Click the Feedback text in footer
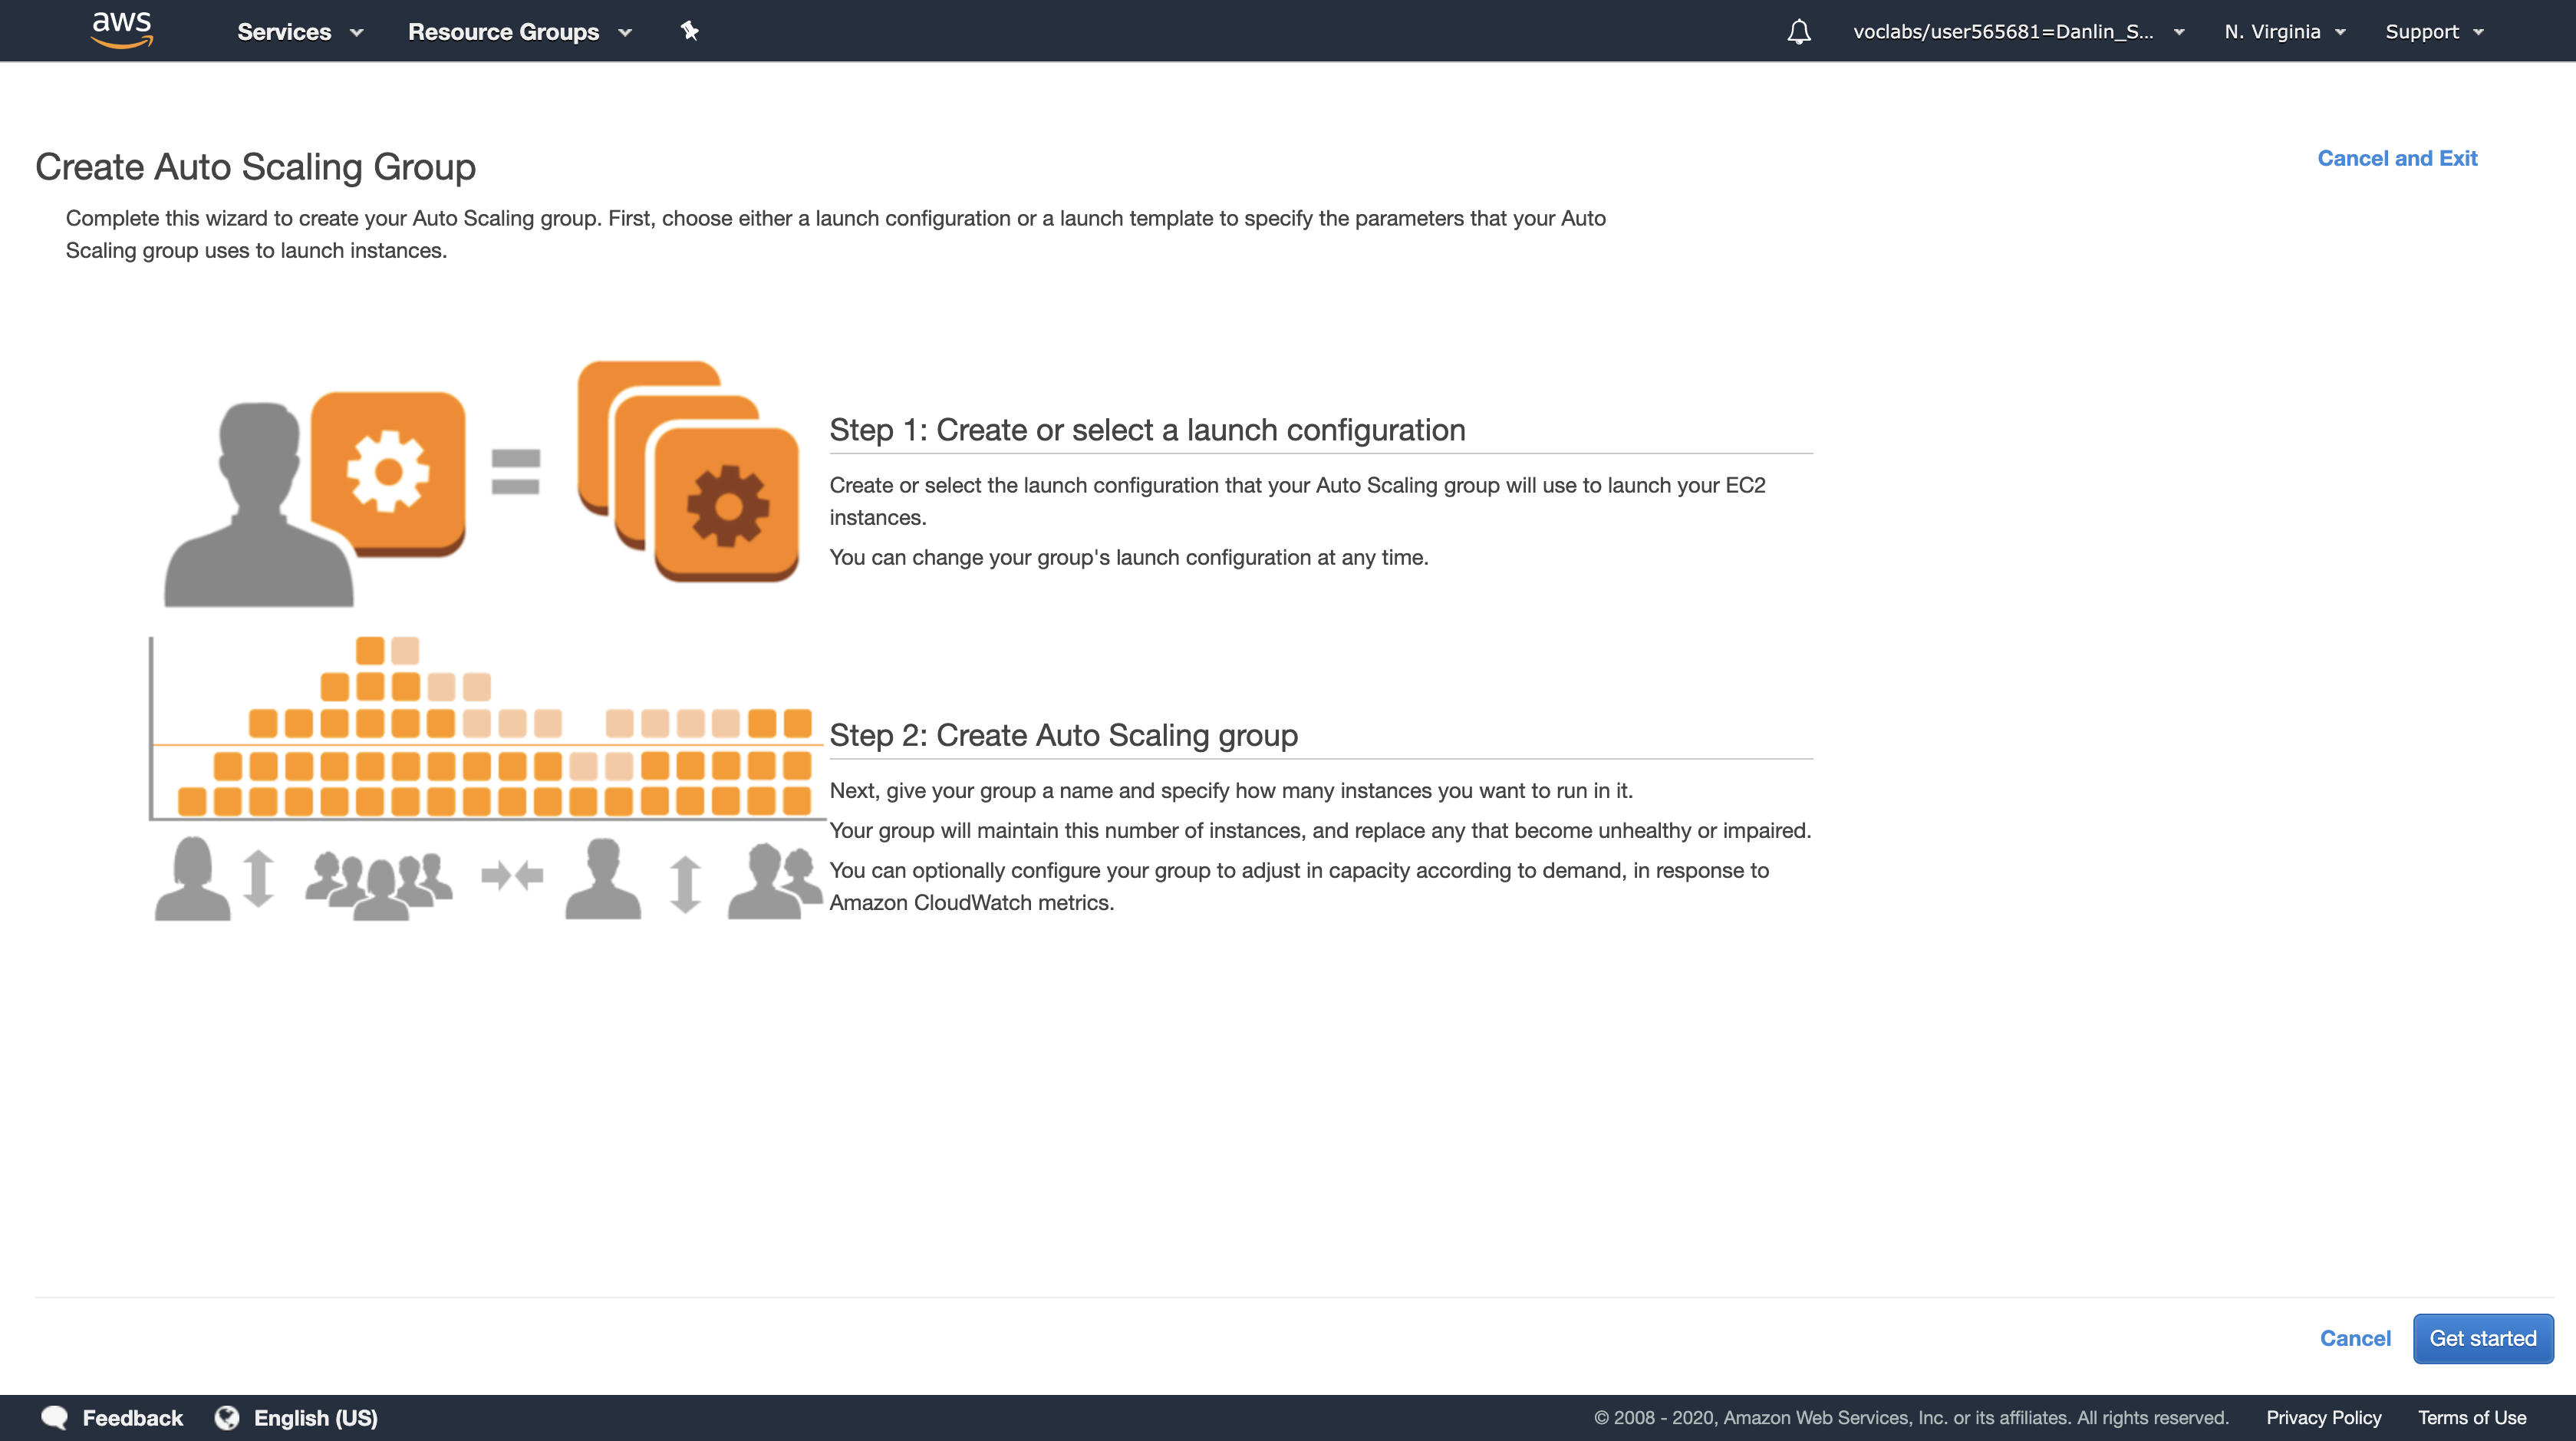Image resolution: width=2576 pixels, height=1441 pixels. coord(132,1417)
